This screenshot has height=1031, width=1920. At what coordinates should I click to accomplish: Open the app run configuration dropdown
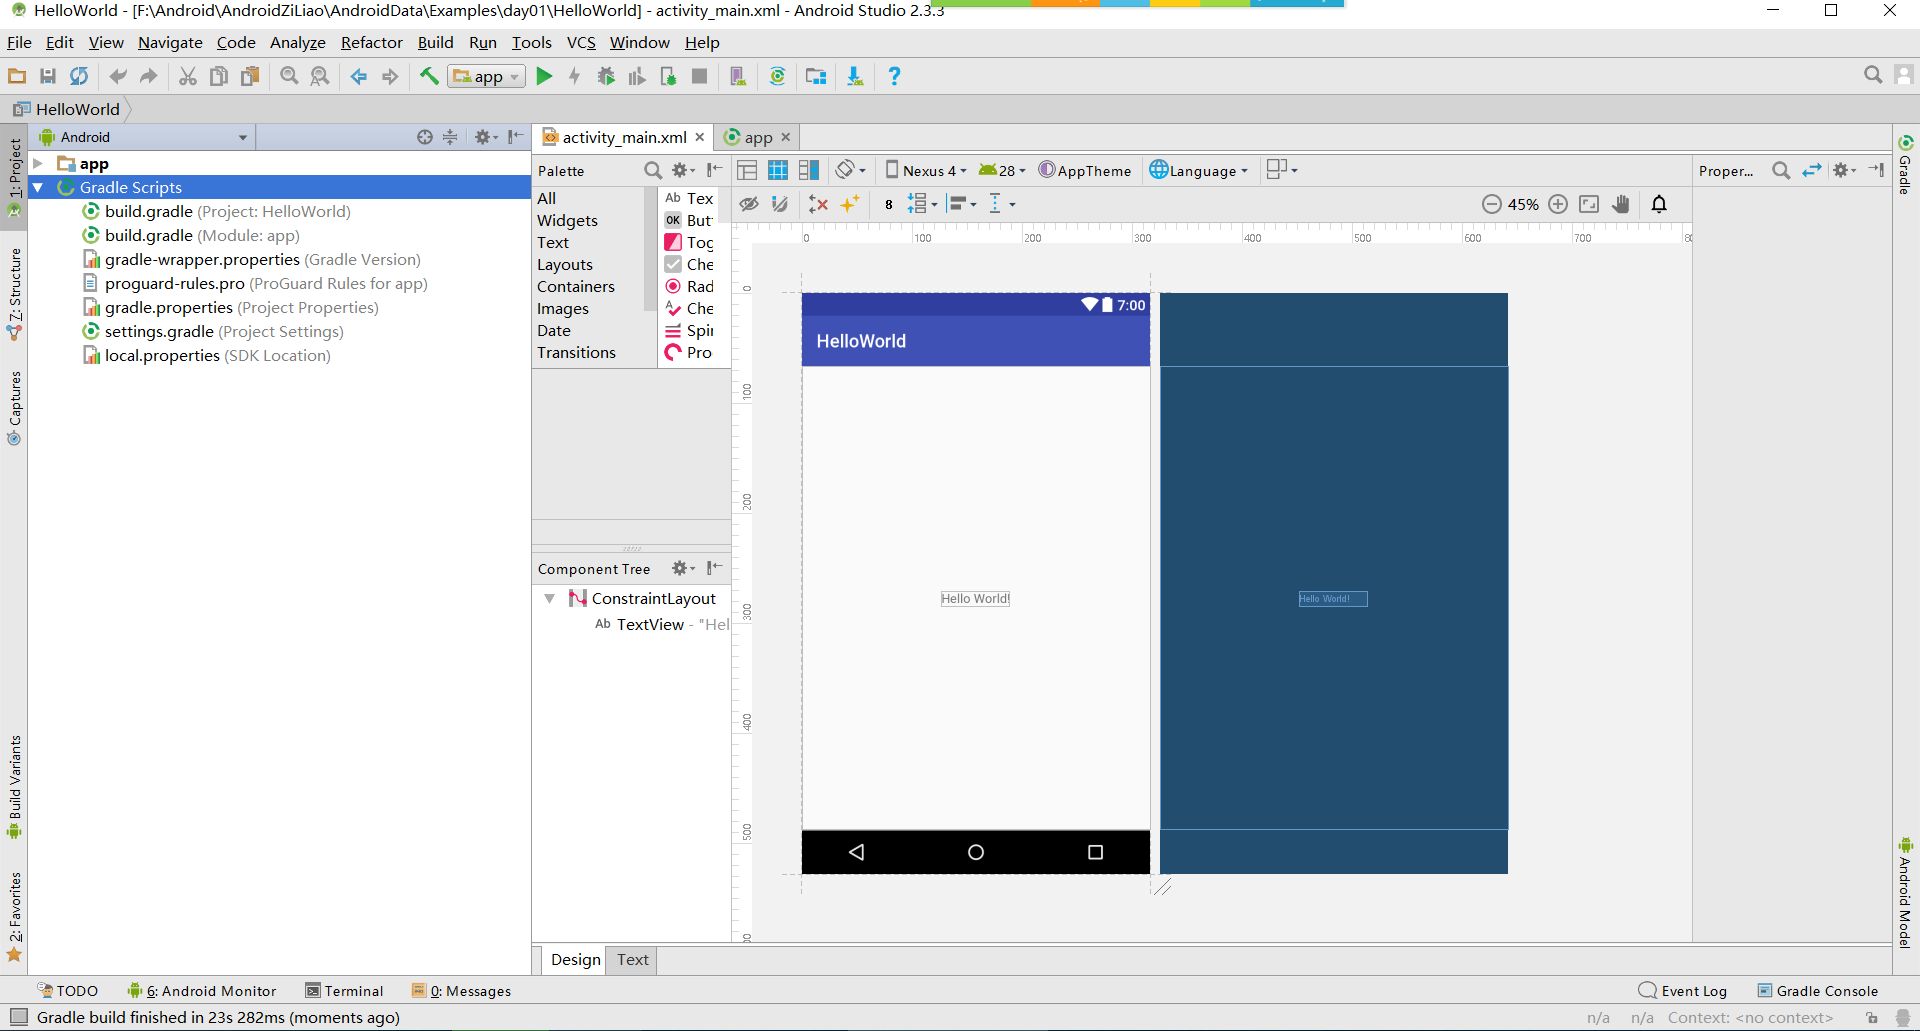click(x=487, y=76)
